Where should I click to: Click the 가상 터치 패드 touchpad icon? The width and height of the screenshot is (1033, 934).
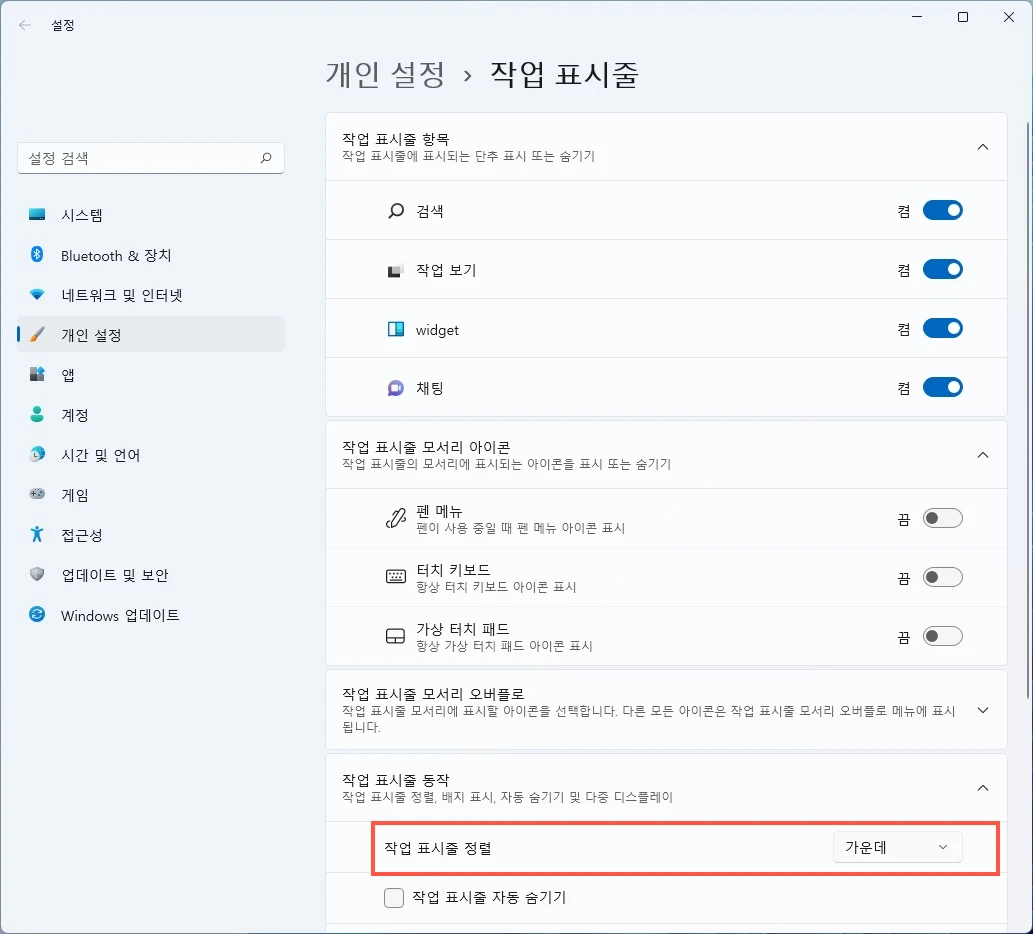395,636
